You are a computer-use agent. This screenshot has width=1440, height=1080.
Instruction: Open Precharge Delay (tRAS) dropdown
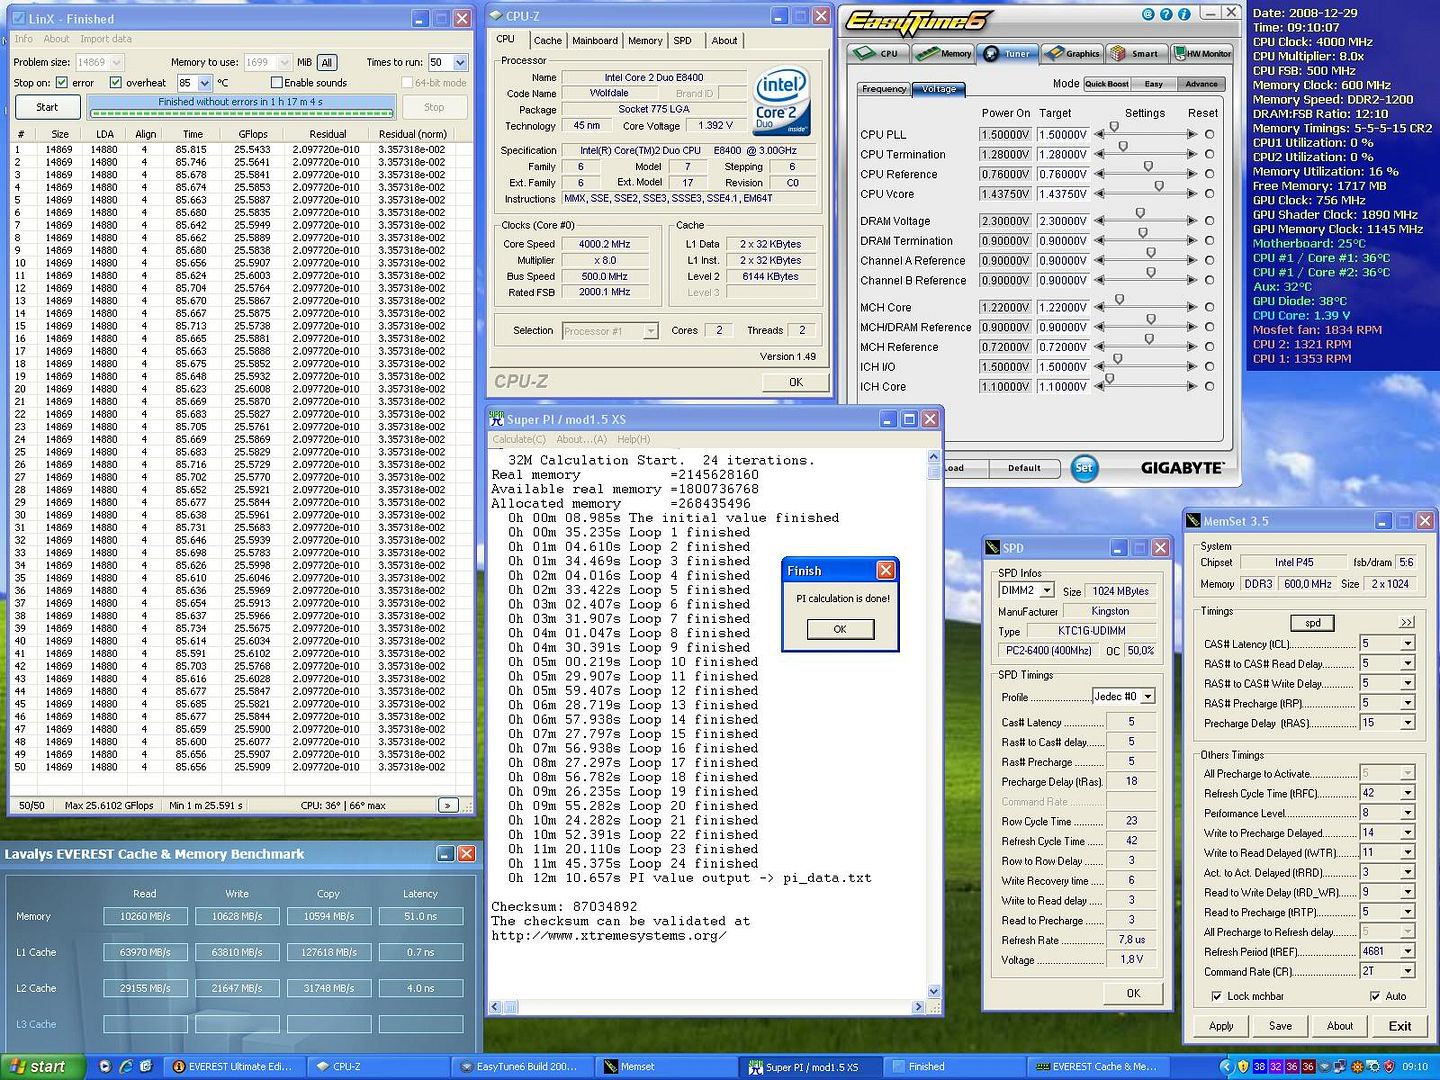click(x=1408, y=723)
